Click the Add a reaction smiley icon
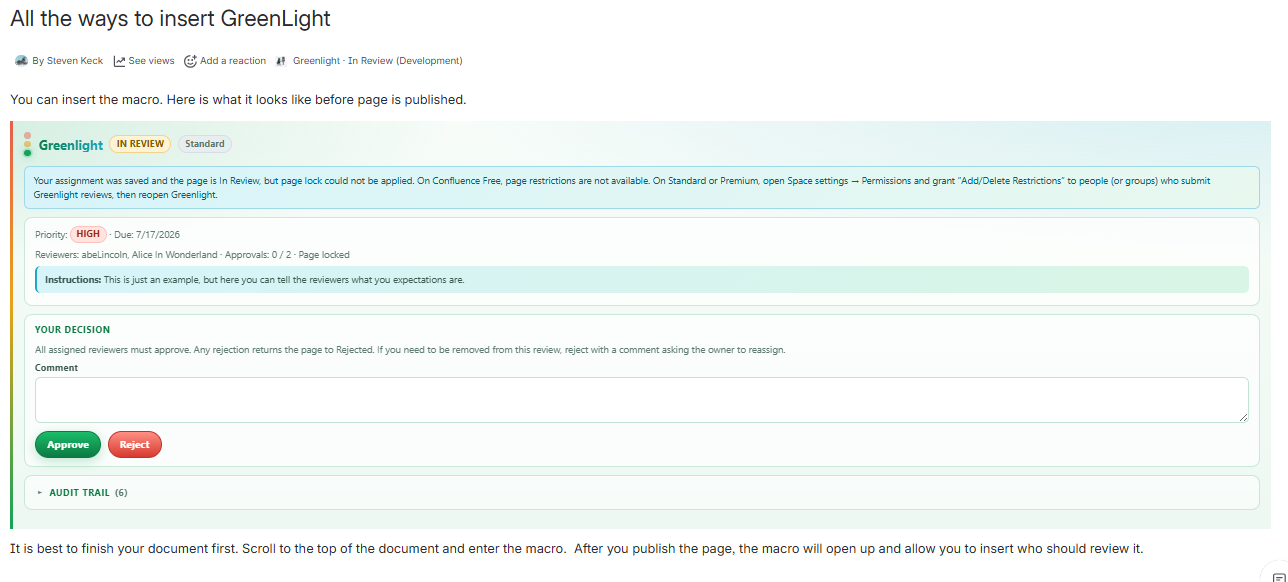 (x=190, y=61)
